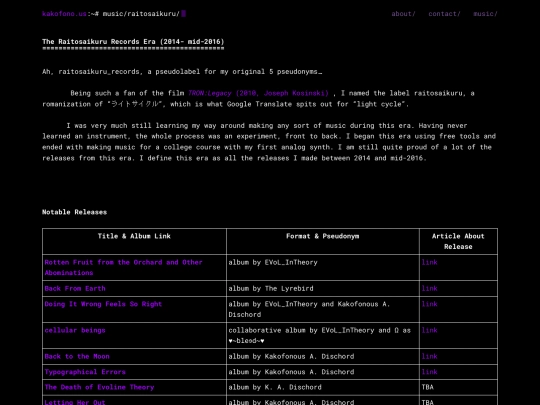This screenshot has width=540, height=405.
Task: Open the Typographical Errors album link
Action: coord(85,372)
